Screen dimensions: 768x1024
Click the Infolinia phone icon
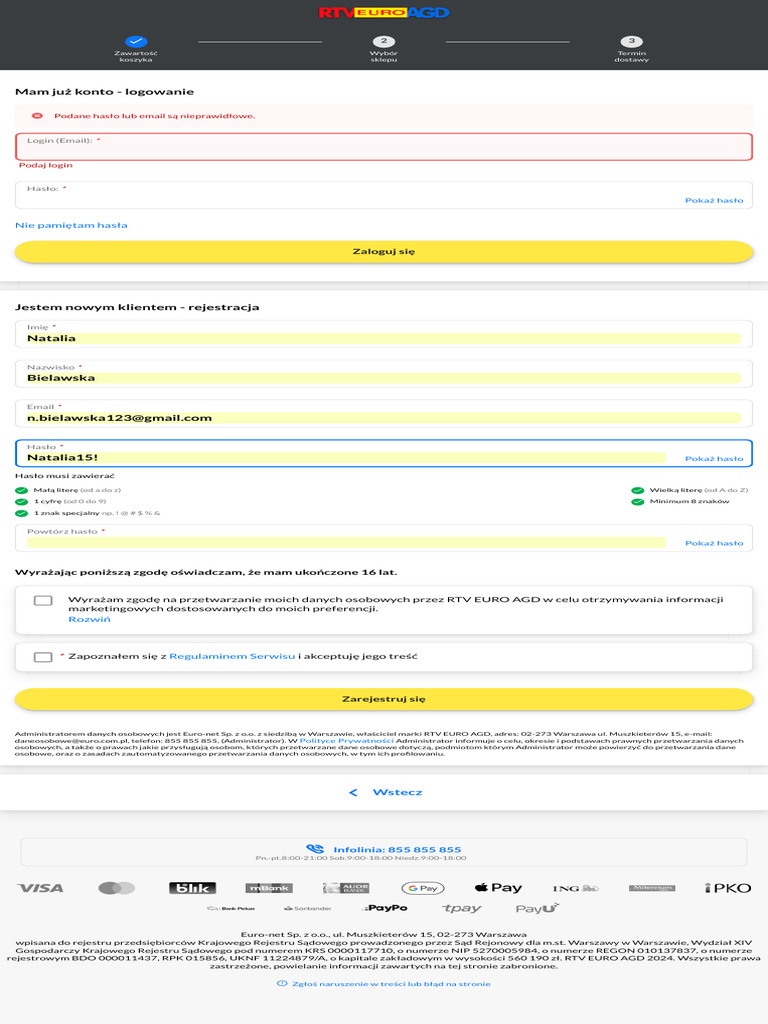(x=315, y=849)
